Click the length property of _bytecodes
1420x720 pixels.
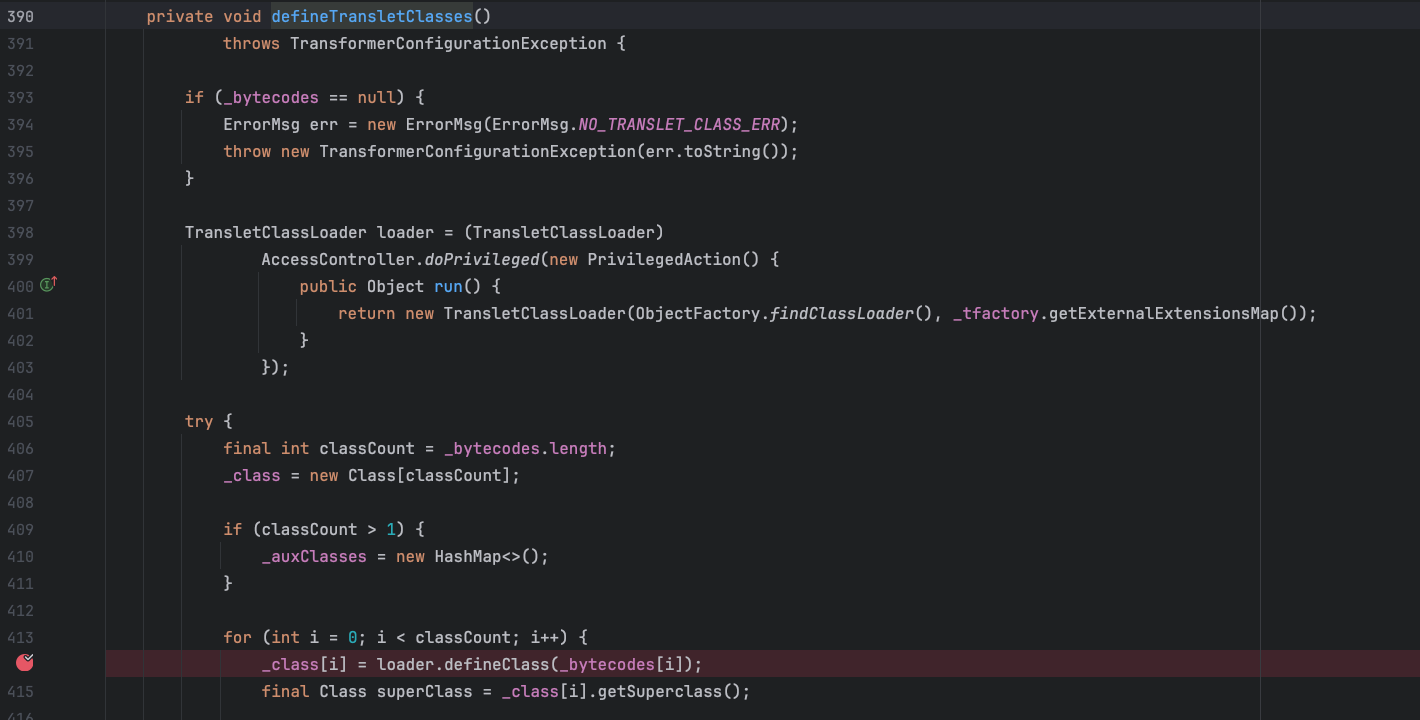pyautogui.click(x=578, y=448)
